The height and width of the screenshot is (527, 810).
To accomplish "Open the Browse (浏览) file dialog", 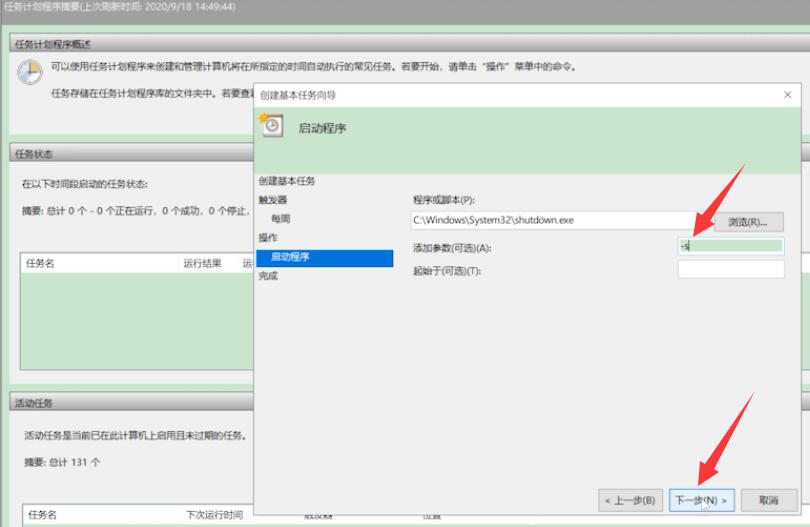I will tap(748, 222).
